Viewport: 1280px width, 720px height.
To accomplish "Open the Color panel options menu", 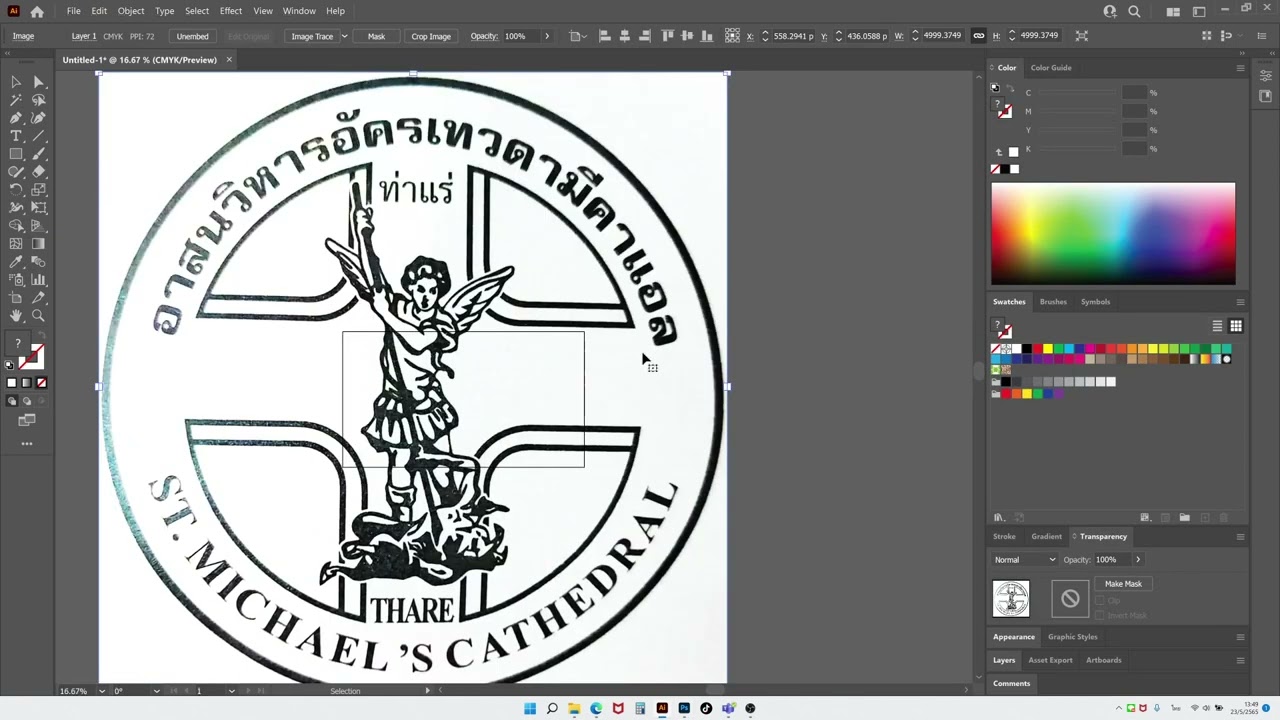I will click(x=1240, y=68).
